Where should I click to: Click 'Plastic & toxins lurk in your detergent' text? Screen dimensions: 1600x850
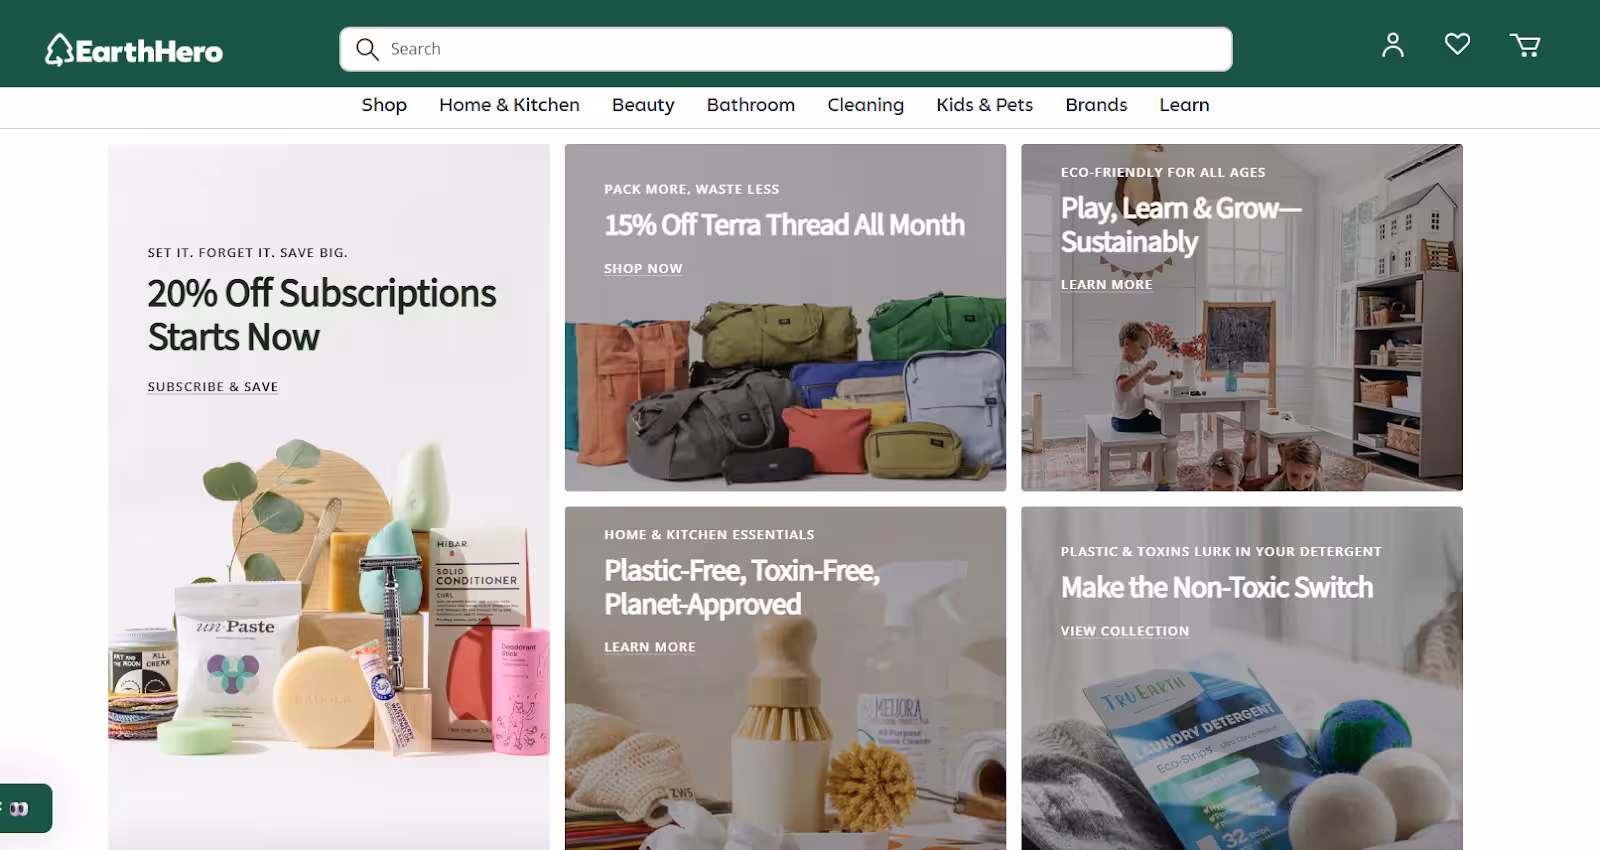[1221, 552]
